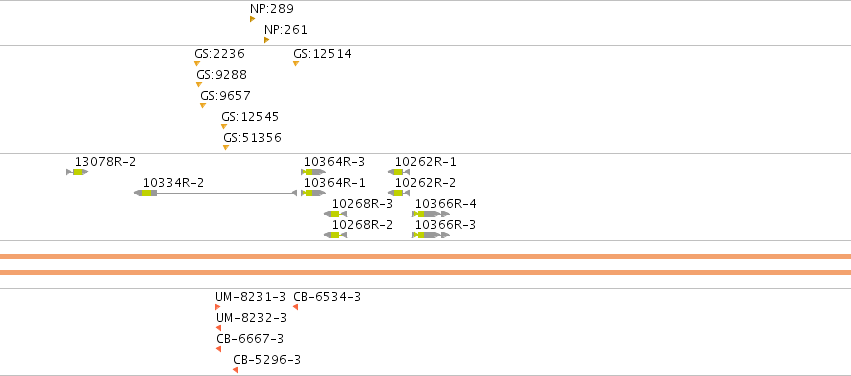Click the 10364R-1 text label
This screenshot has height=376, width=851.
click(x=334, y=183)
